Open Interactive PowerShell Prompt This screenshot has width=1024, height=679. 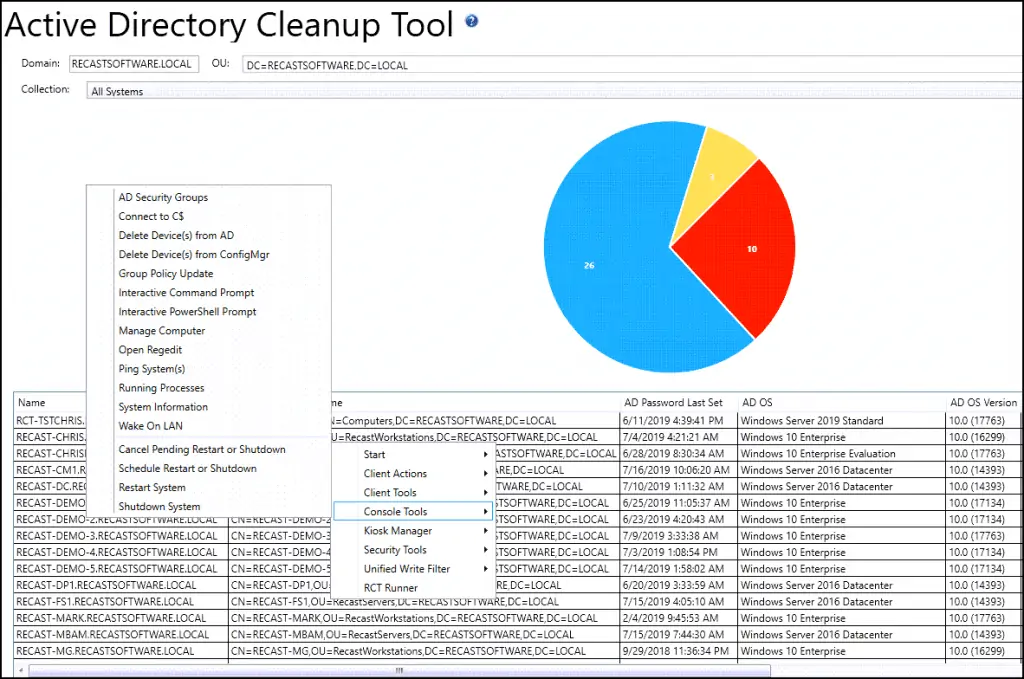pyautogui.click(x=187, y=311)
